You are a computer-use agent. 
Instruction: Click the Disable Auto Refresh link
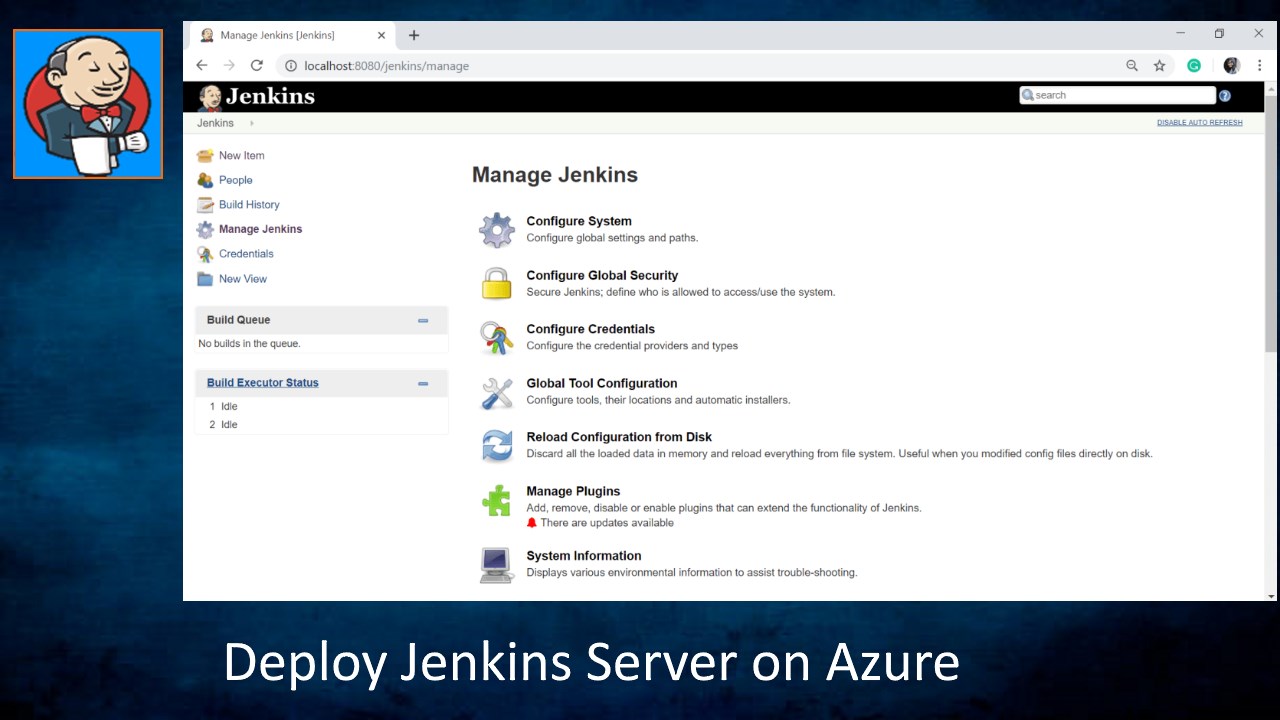(1200, 123)
